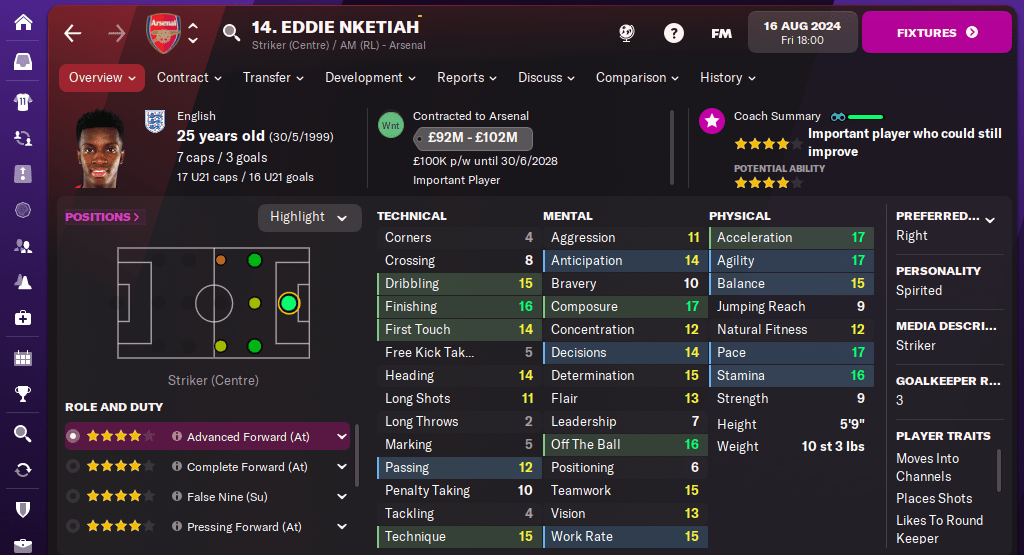Open the Contract tab menu
Image resolution: width=1024 pixels, height=555 pixels.
point(189,77)
